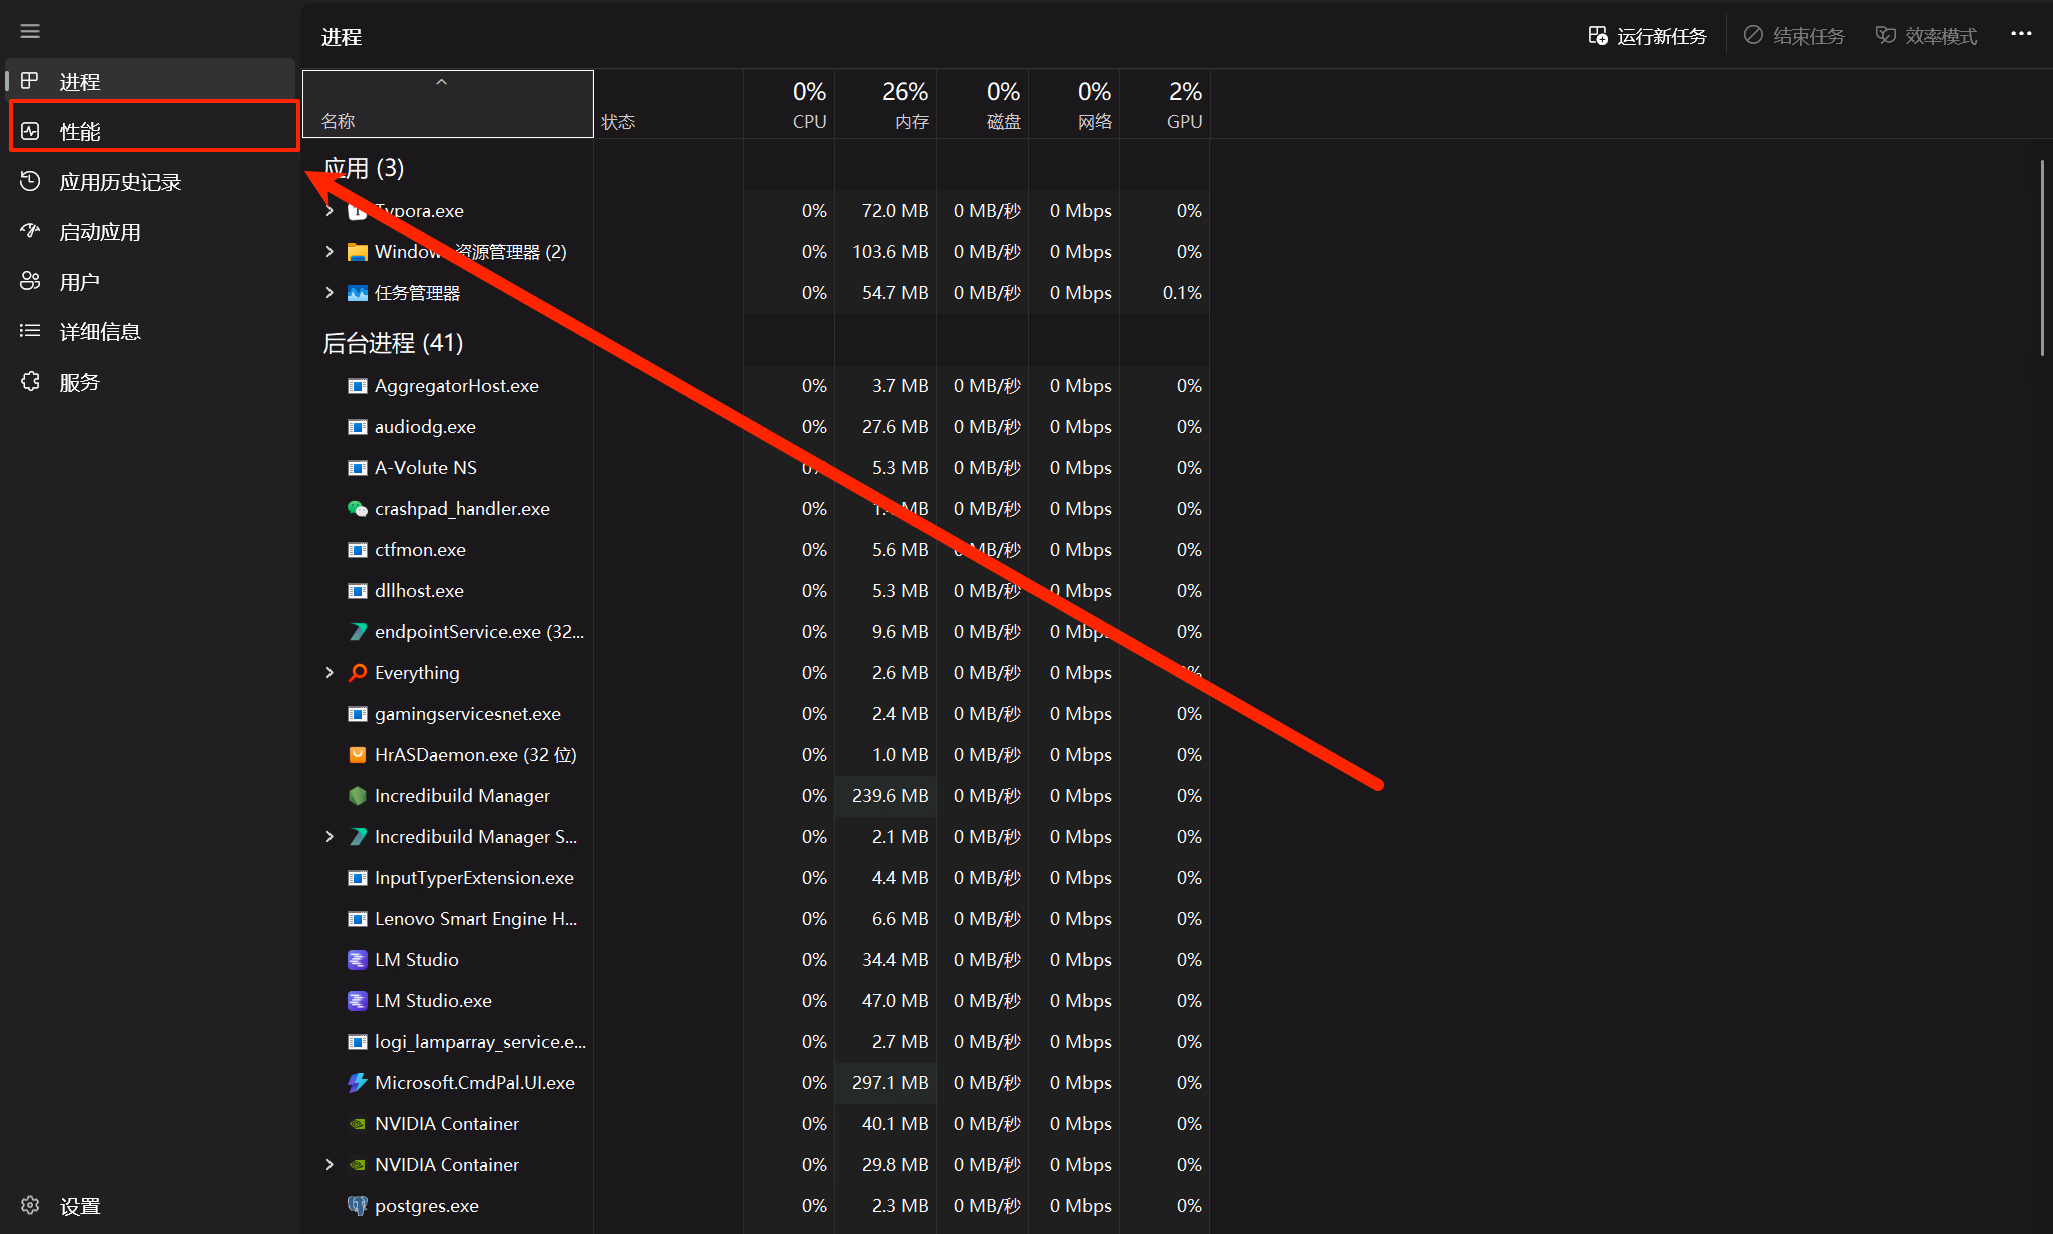Image resolution: width=2053 pixels, height=1234 pixels.
Task: Expand the last NVIDIA Container row
Action: 329,1165
